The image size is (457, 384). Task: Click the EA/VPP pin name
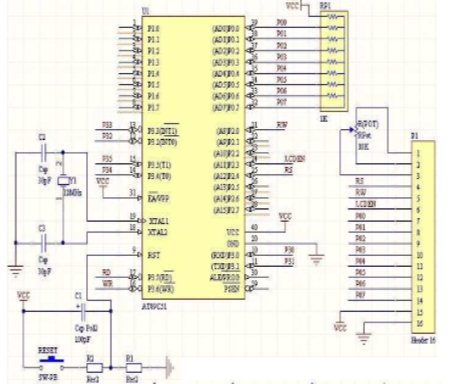158,199
